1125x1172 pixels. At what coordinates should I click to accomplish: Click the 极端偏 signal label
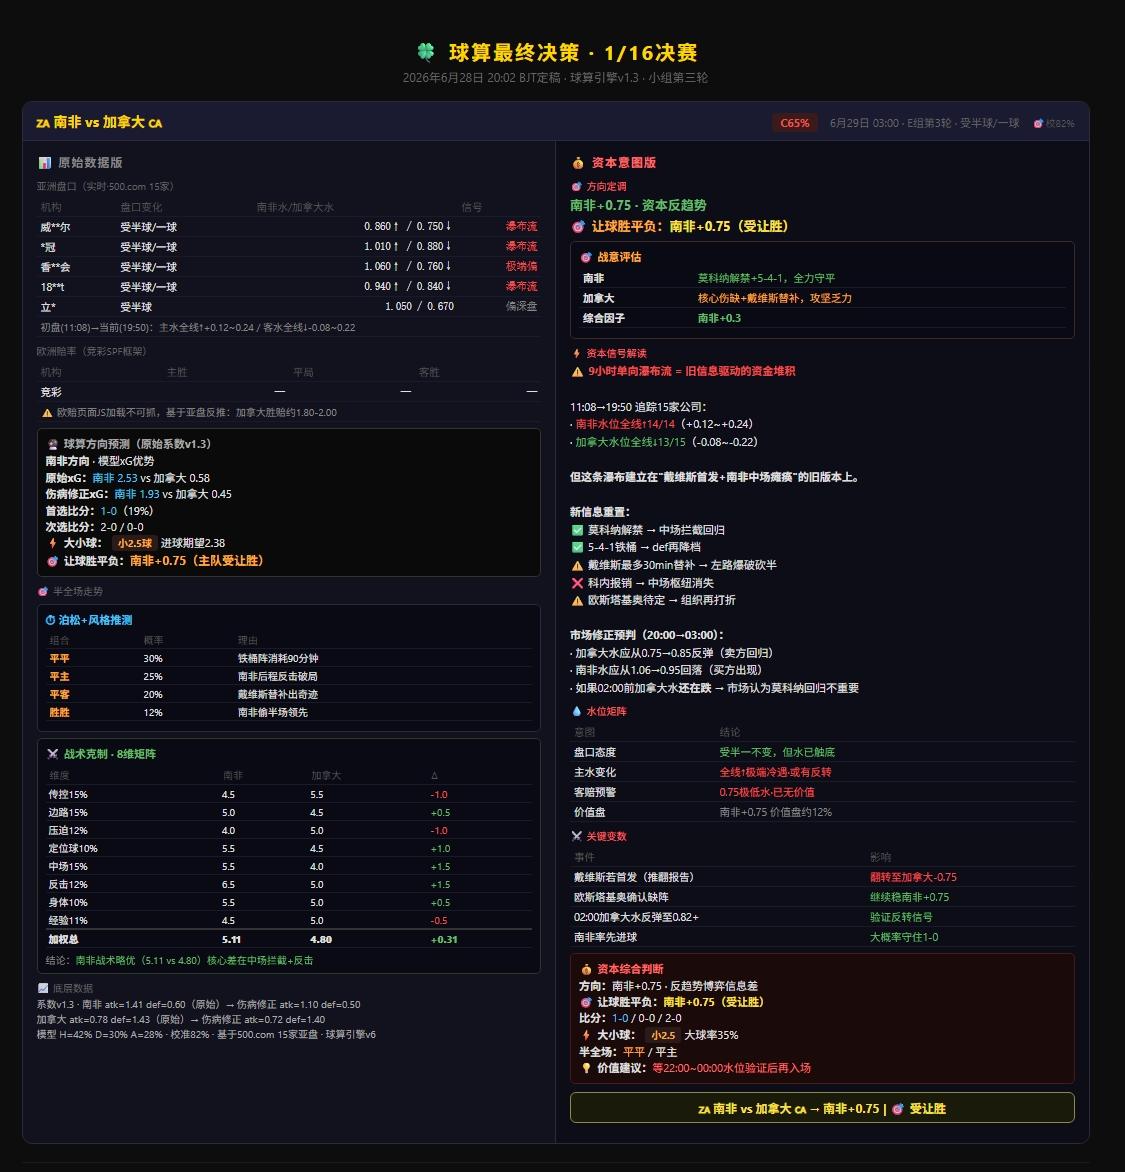[x=521, y=266]
